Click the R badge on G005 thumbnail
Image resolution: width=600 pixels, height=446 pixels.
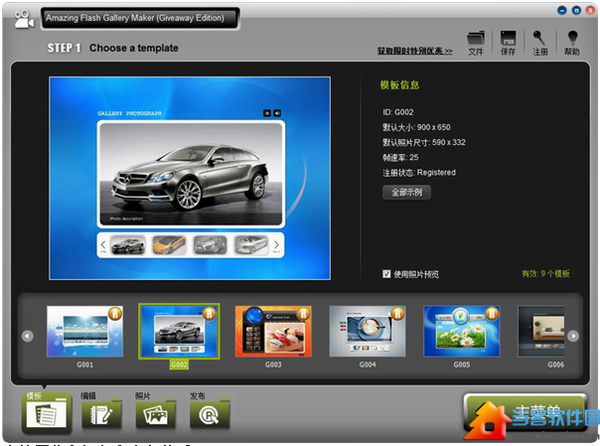click(x=492, y=314)
